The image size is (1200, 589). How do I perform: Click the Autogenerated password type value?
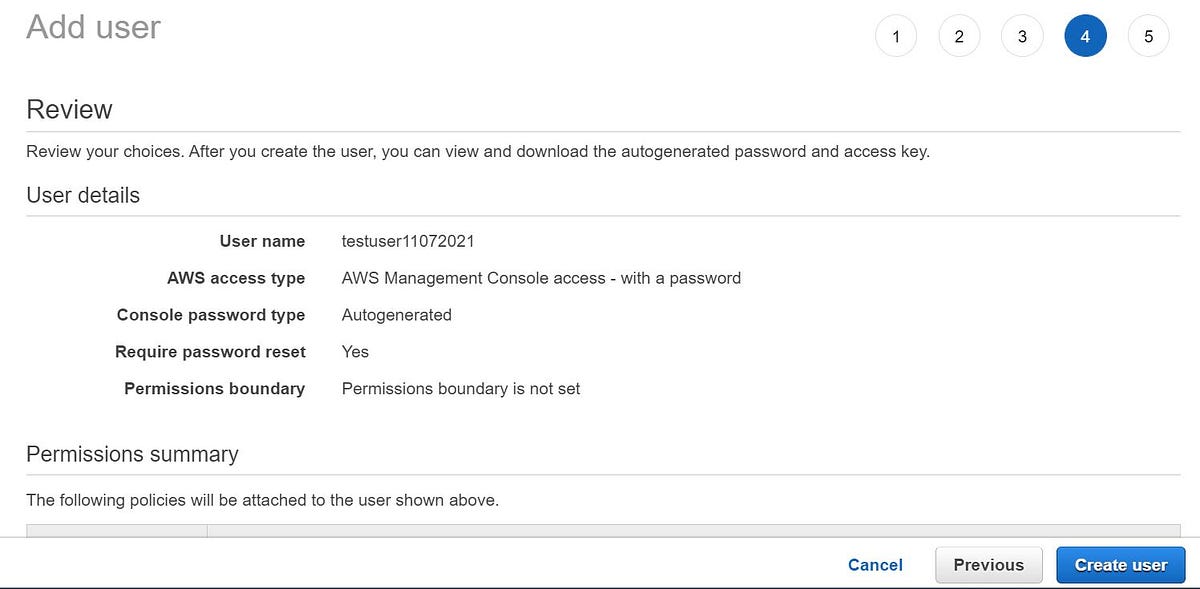point(396,315)
